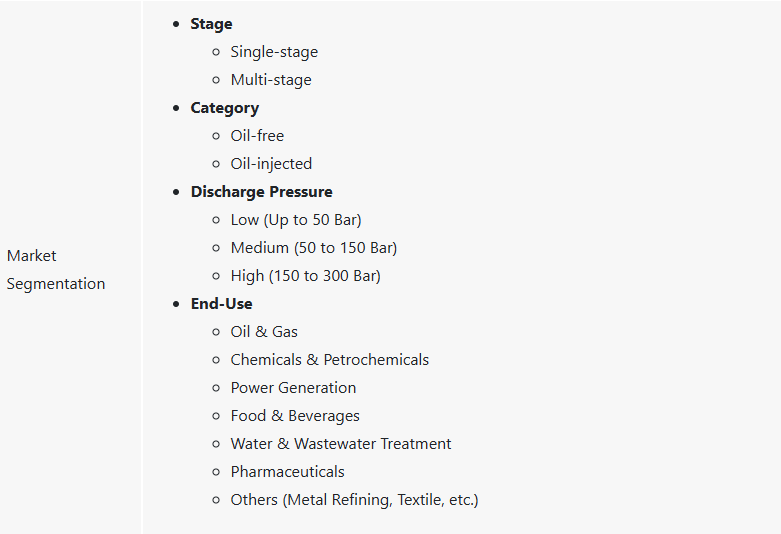
Task: Select Low (Up to 50 Bar)
Action: coord(296,220)
